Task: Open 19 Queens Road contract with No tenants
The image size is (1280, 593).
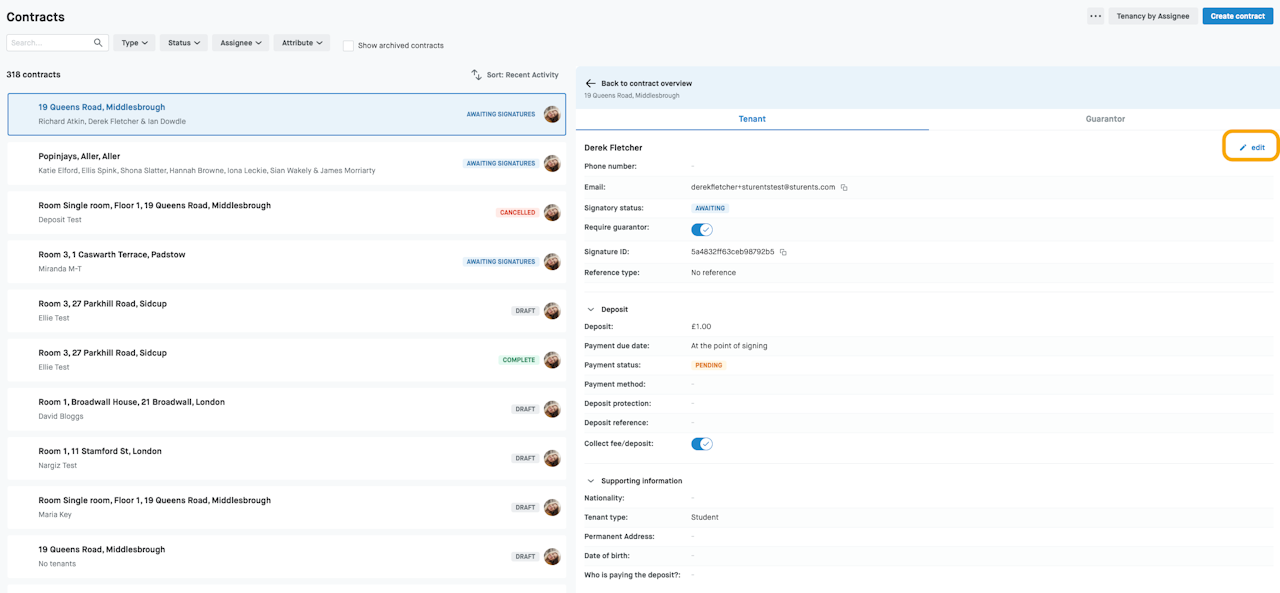Action: pos(286,556)
